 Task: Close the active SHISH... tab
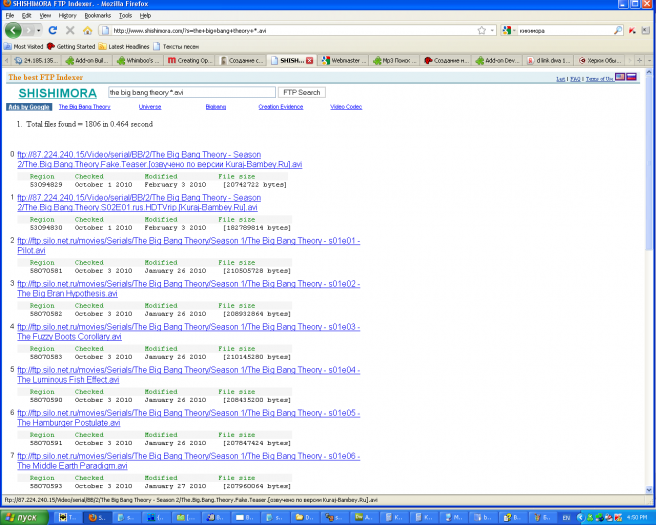coord(310,61)
